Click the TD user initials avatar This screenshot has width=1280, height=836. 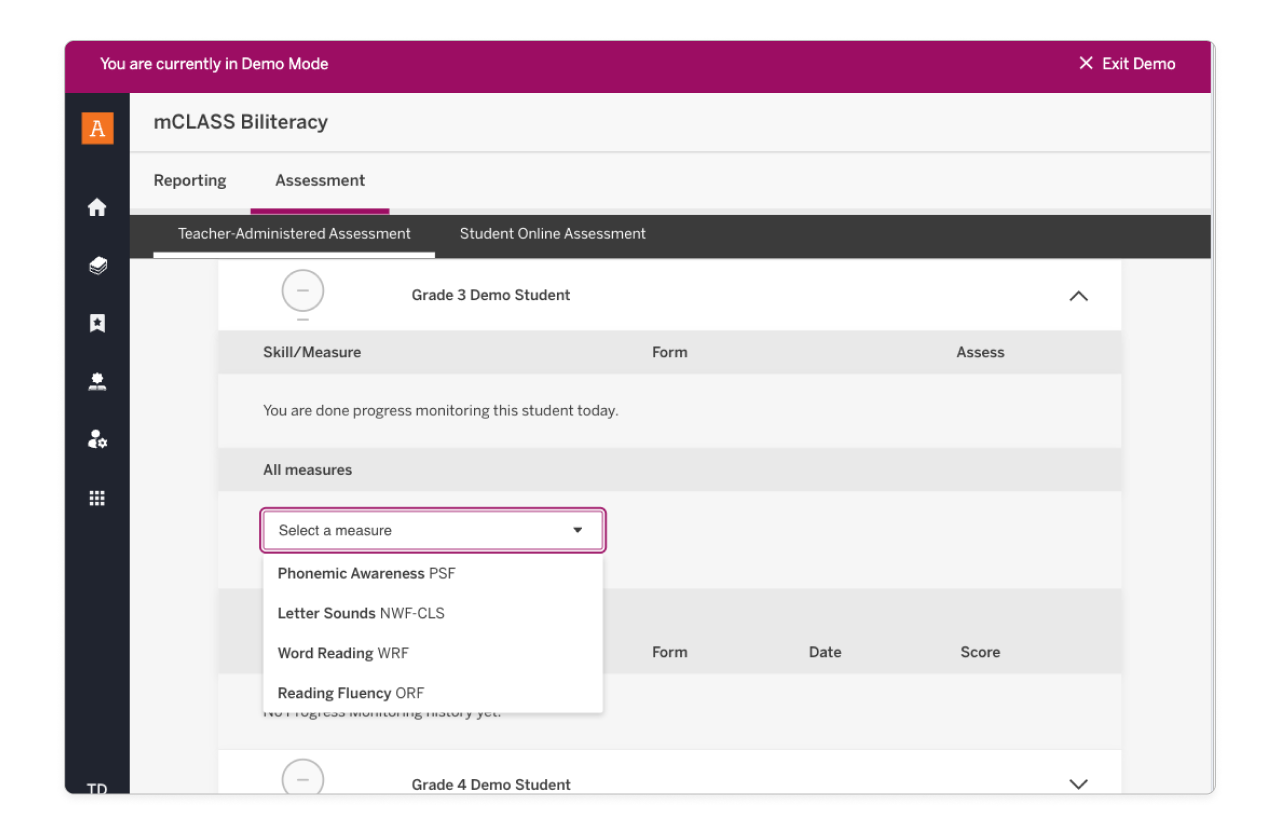(97, 788)
